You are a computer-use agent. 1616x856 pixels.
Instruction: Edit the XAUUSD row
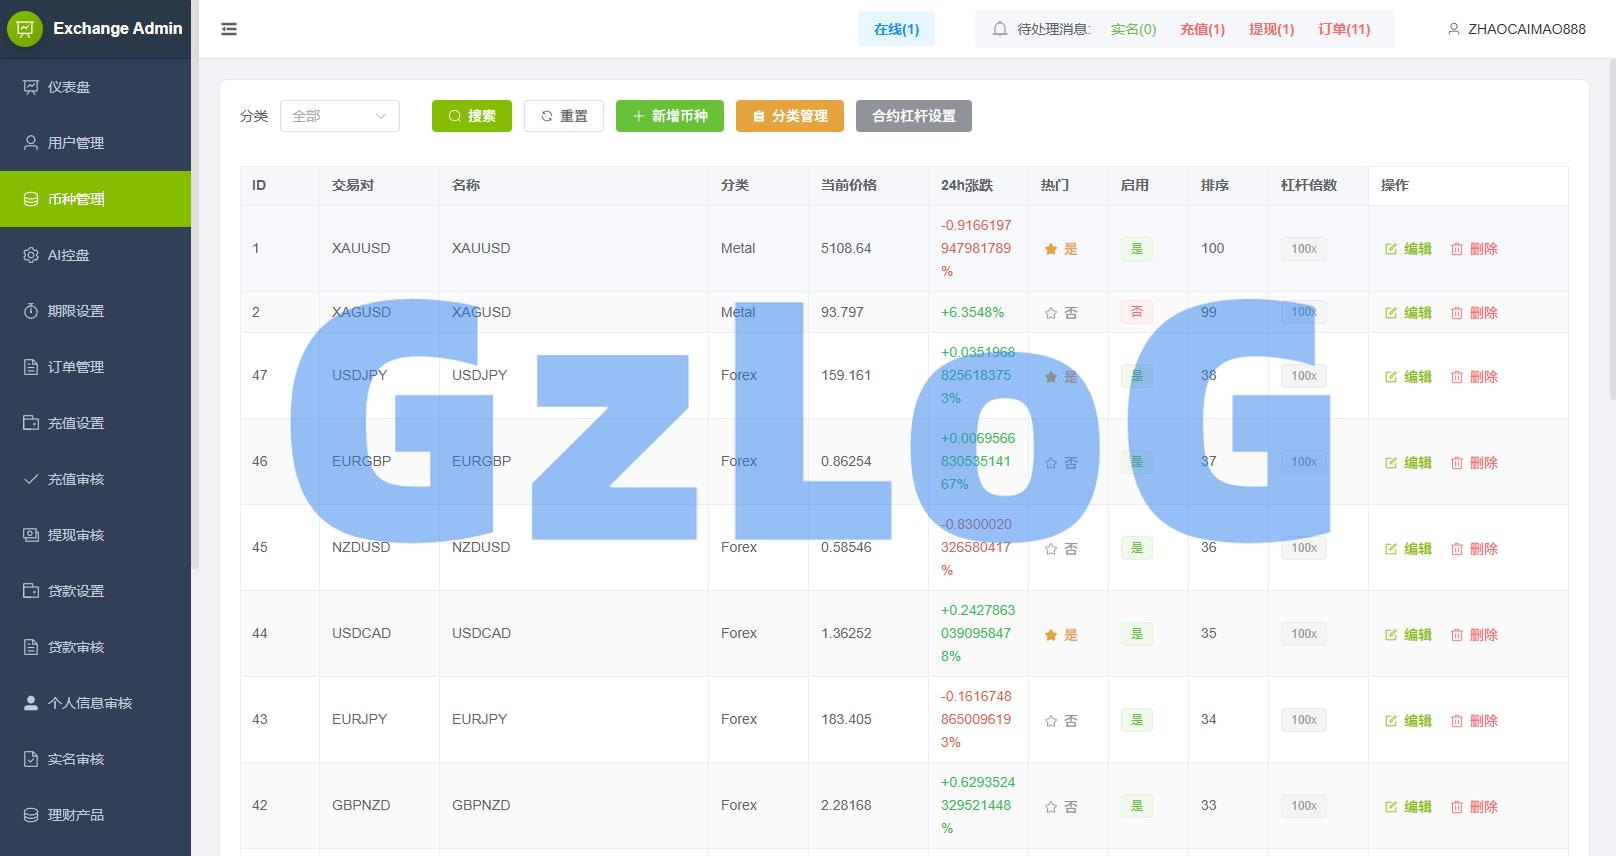[x=1408, y=249]
